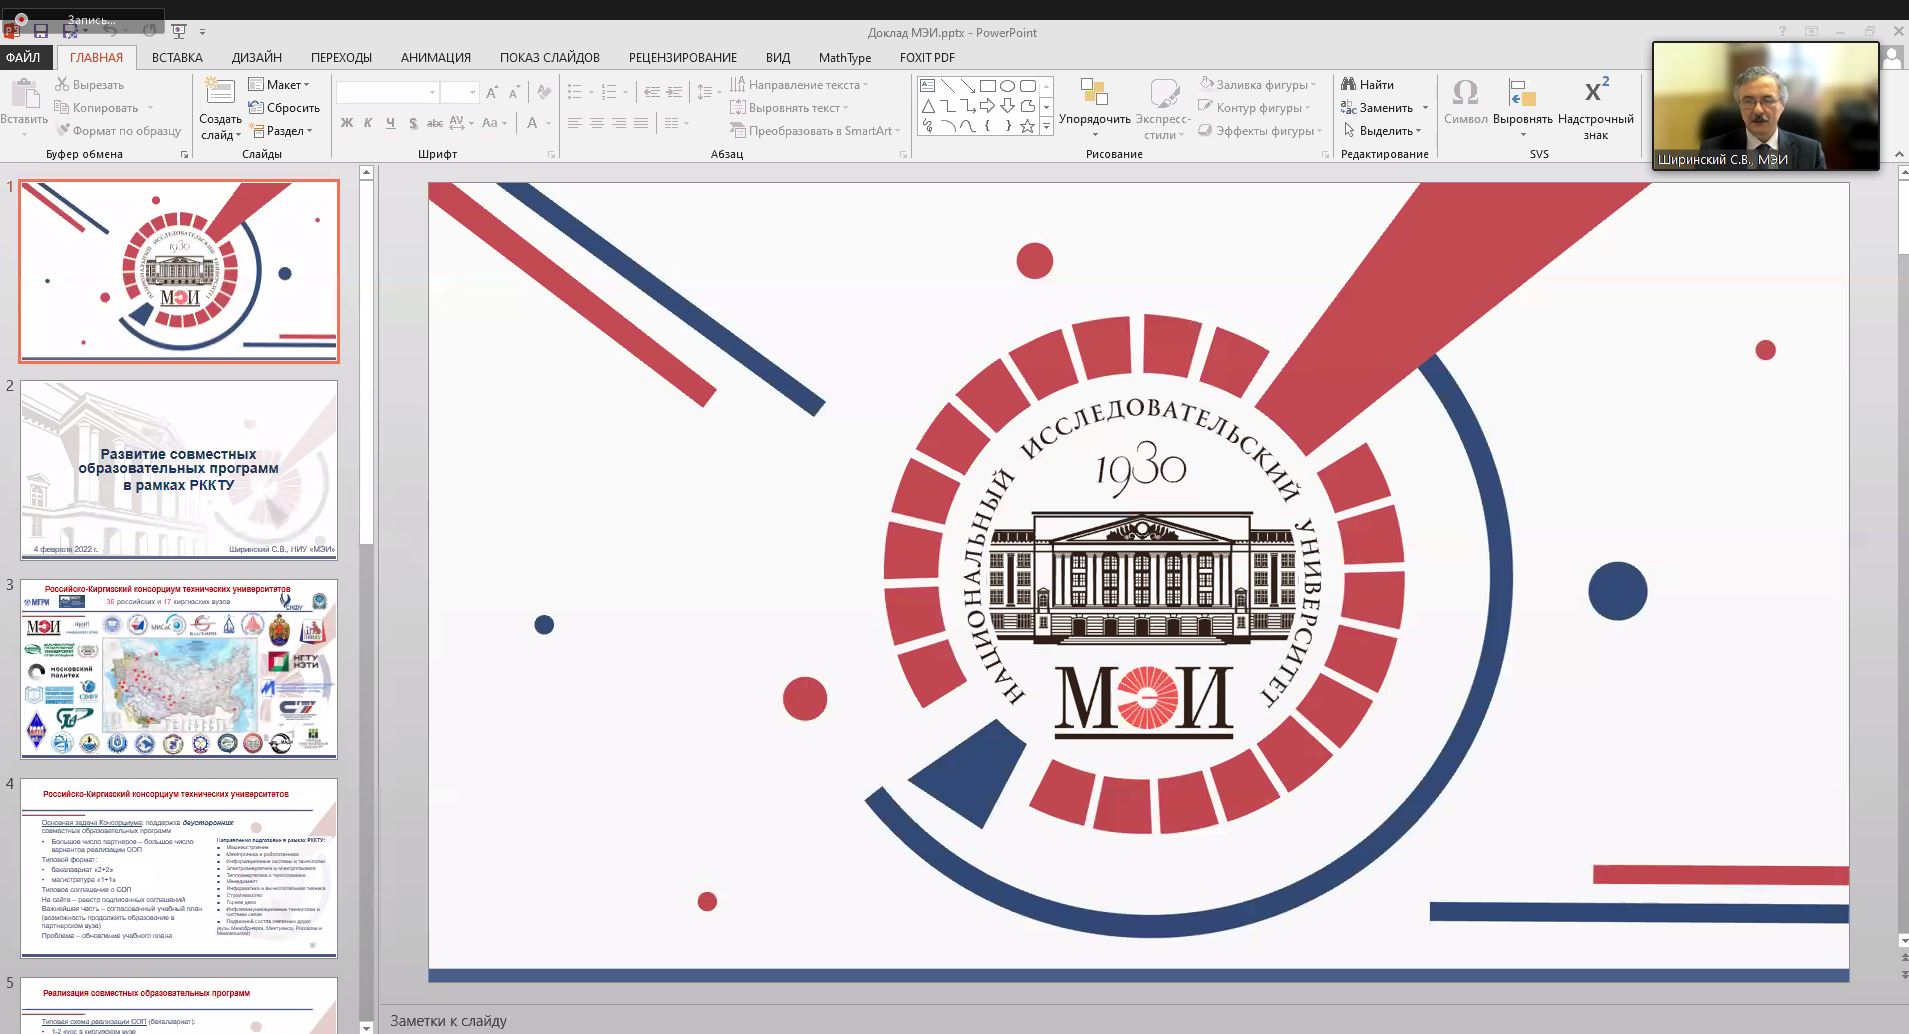Select slide 2 thumbnail Развитие совместных
The image size is (1909, 1034).
point(179,469)
